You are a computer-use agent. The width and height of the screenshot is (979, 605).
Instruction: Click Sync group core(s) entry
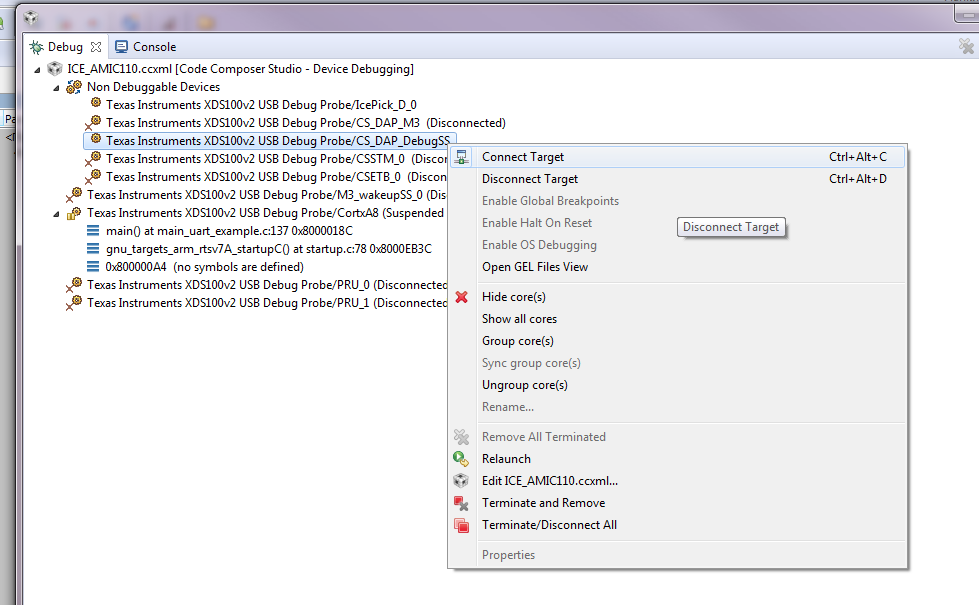677,363
